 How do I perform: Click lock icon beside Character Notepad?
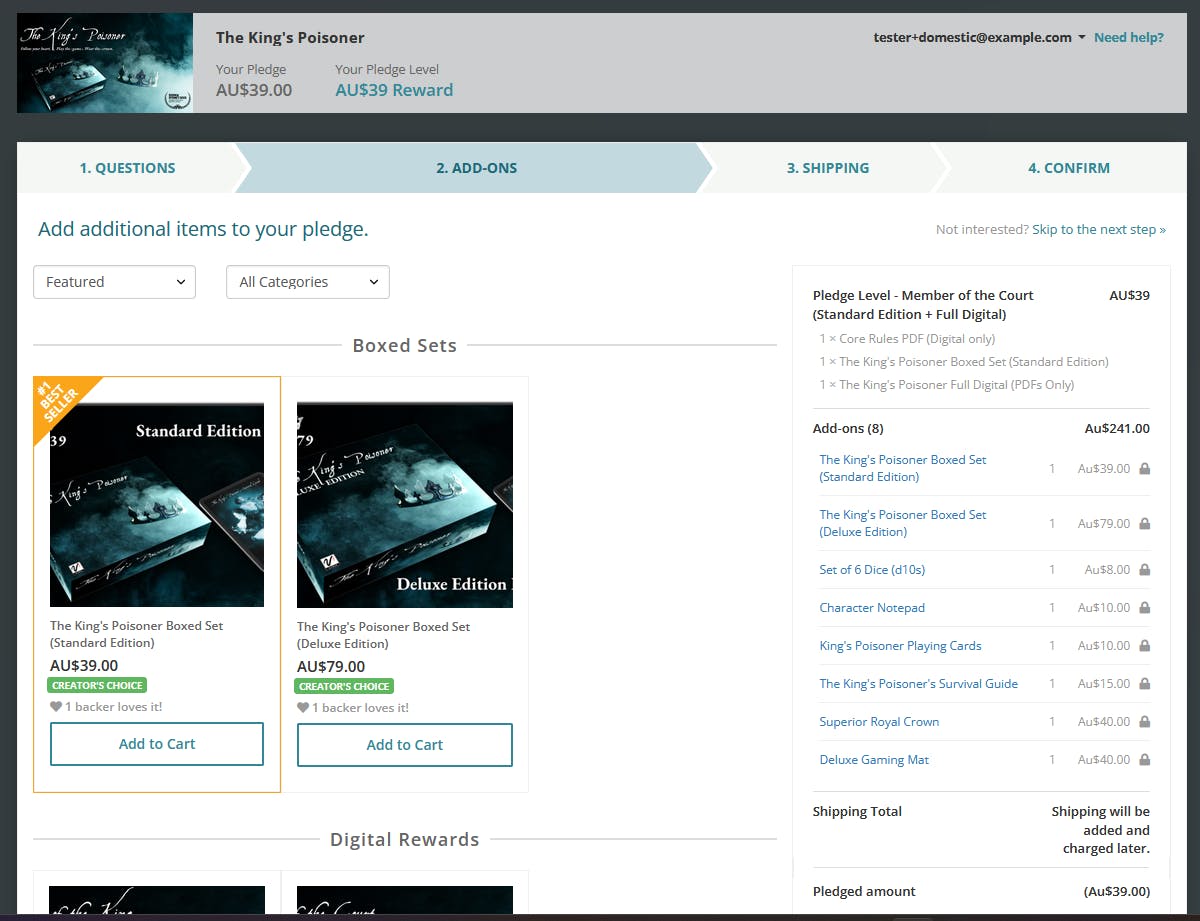(x=1144, y=607)
